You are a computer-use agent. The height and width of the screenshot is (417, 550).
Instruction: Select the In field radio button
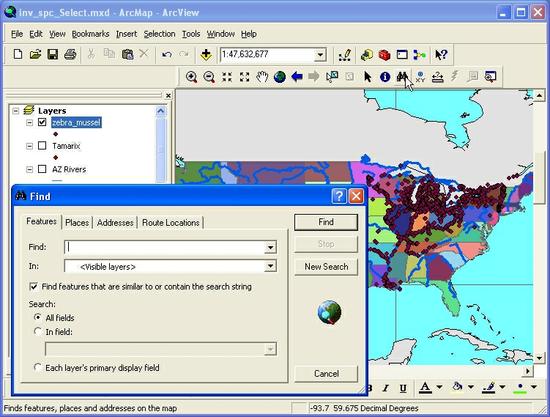[x=38, y=331]
